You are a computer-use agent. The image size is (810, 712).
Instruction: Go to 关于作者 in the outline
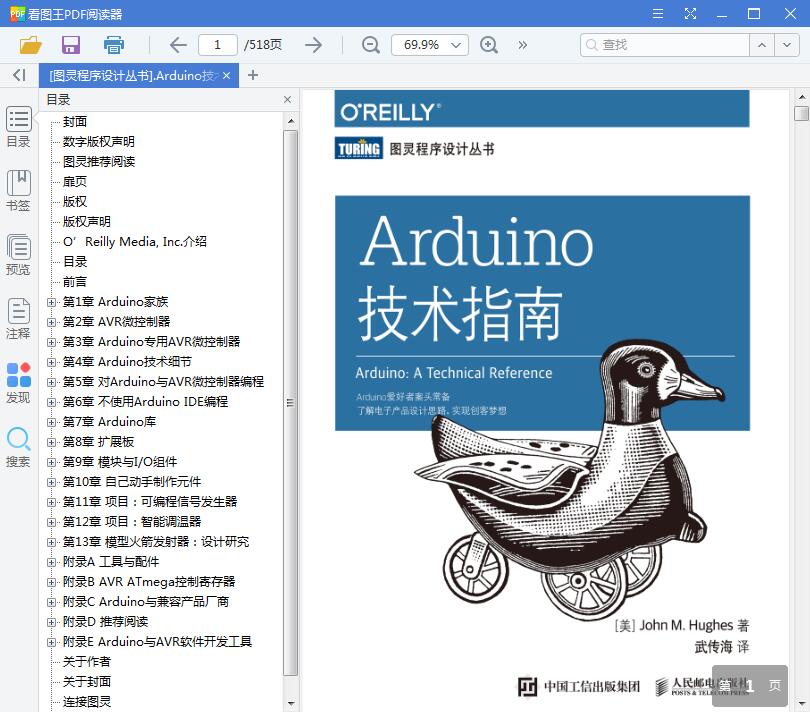pos(87,662)
